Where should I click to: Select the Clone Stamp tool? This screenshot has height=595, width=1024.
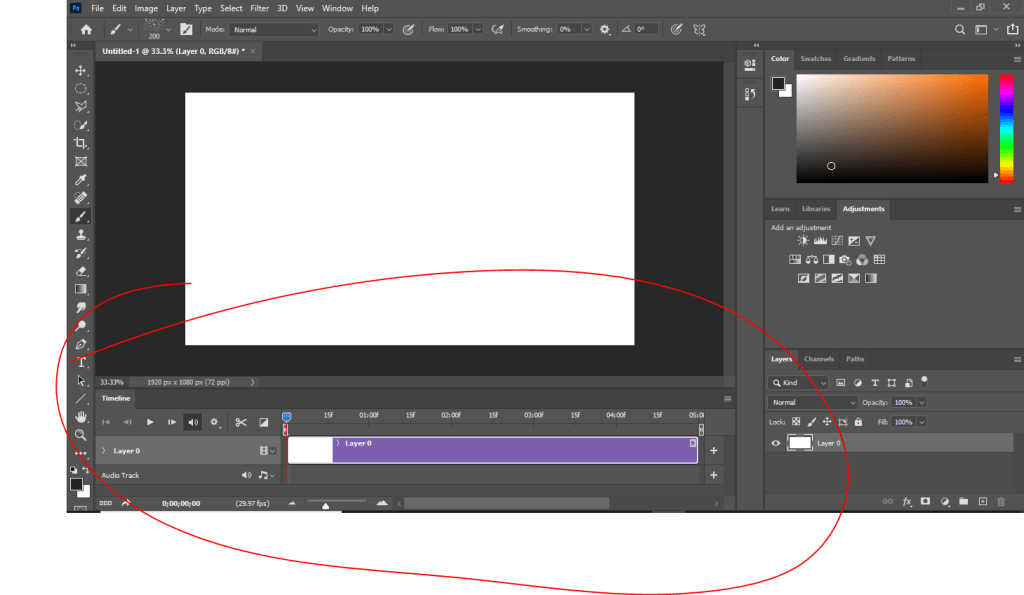[81, 235]
